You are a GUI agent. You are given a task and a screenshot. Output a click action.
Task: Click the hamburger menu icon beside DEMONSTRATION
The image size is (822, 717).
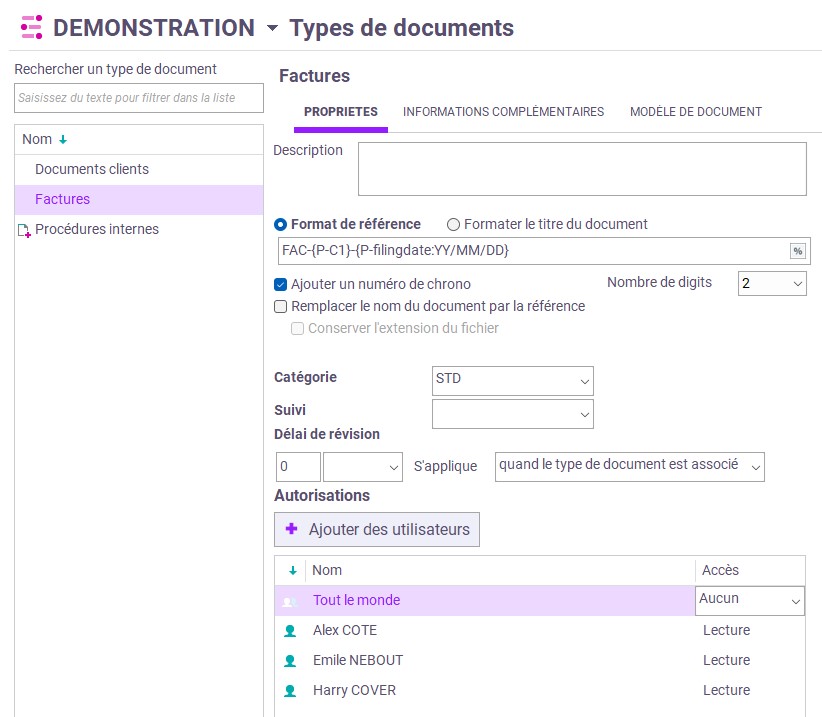pos(32,27)
